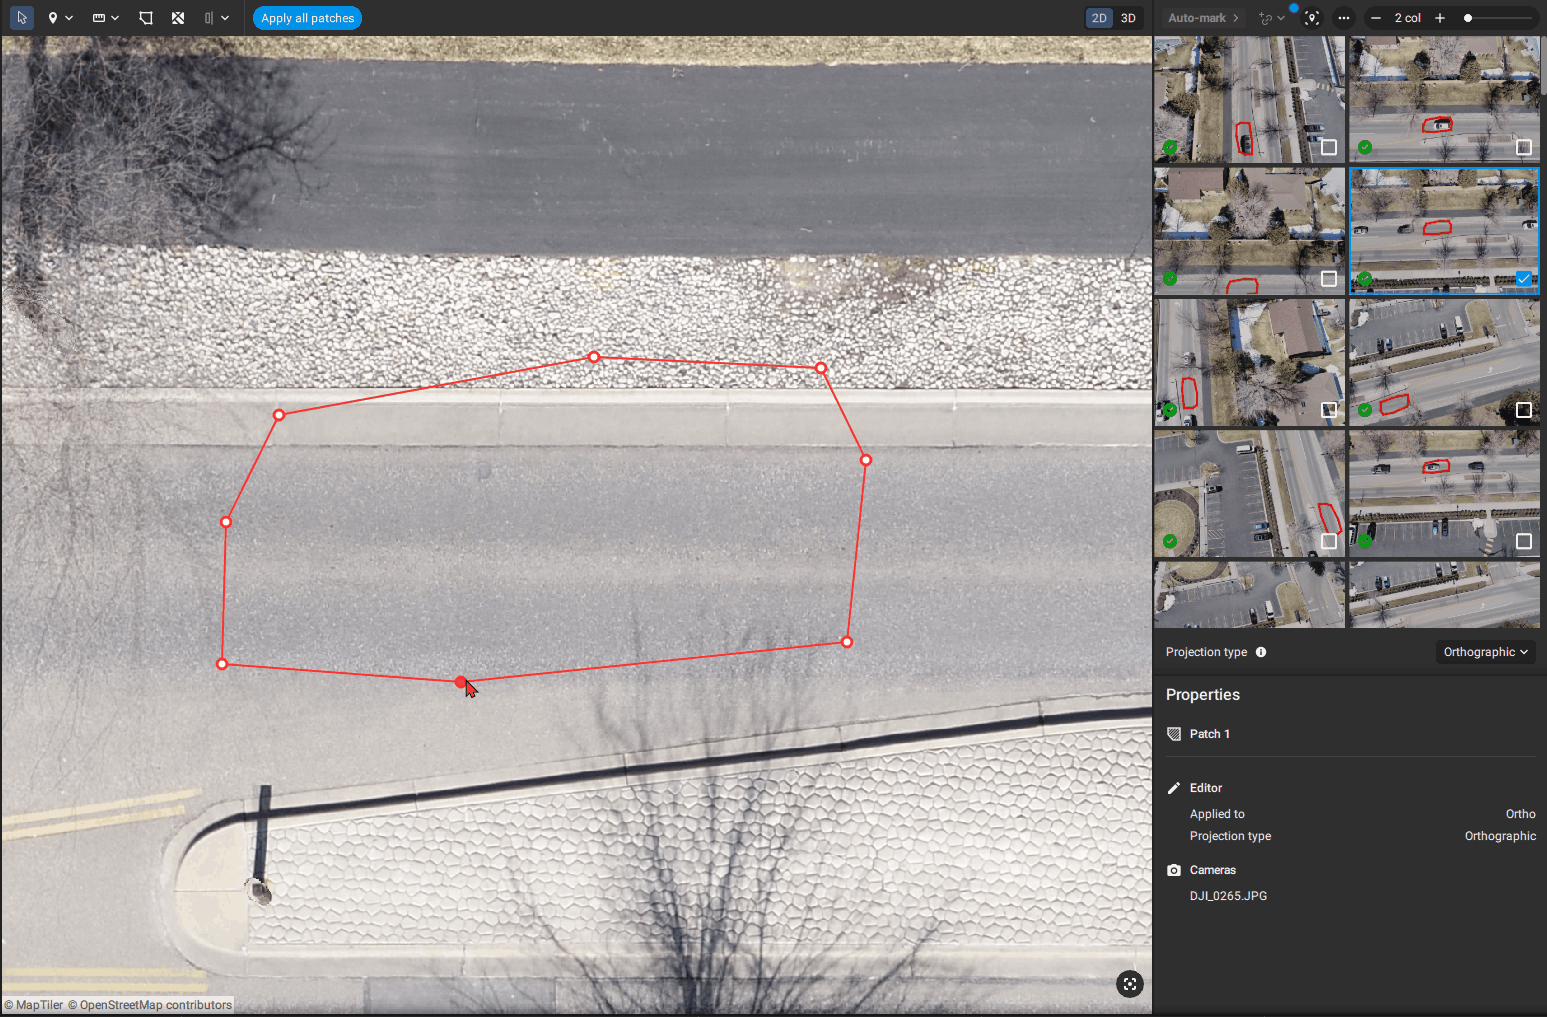Select the ortho patch tool icon

pos(178,18)
